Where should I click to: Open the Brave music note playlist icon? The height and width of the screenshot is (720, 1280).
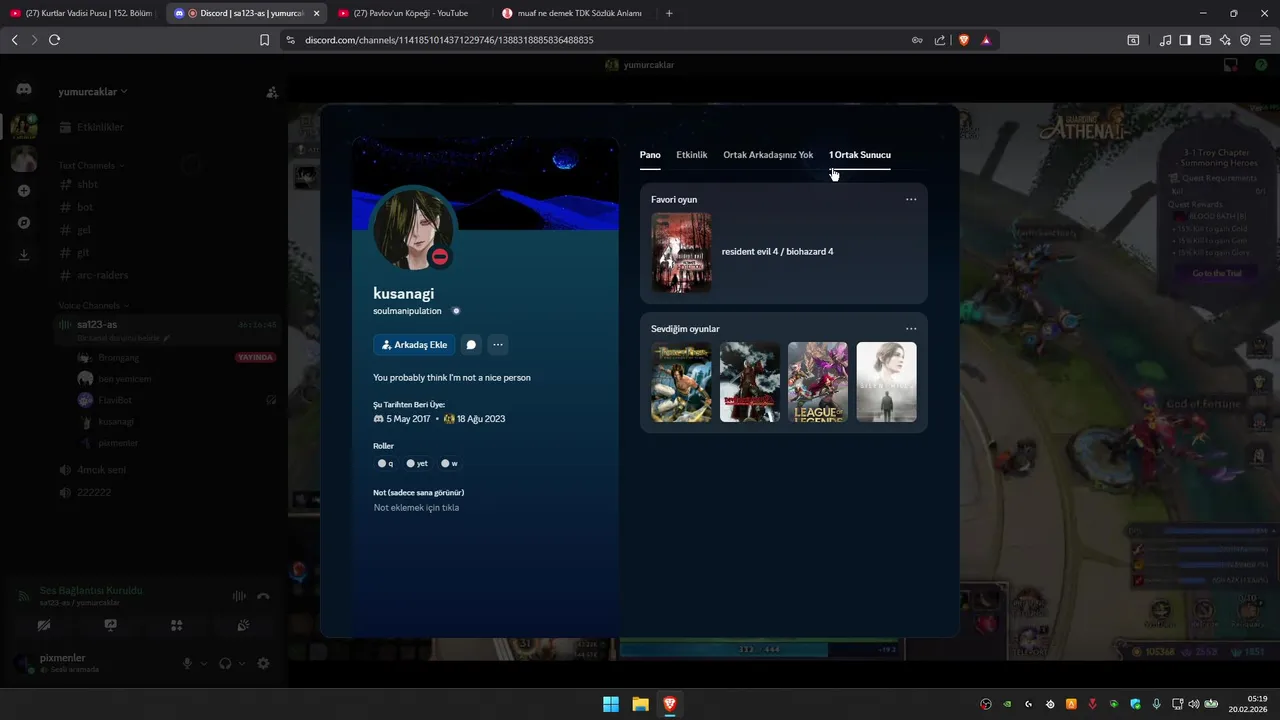[1165, 40]
